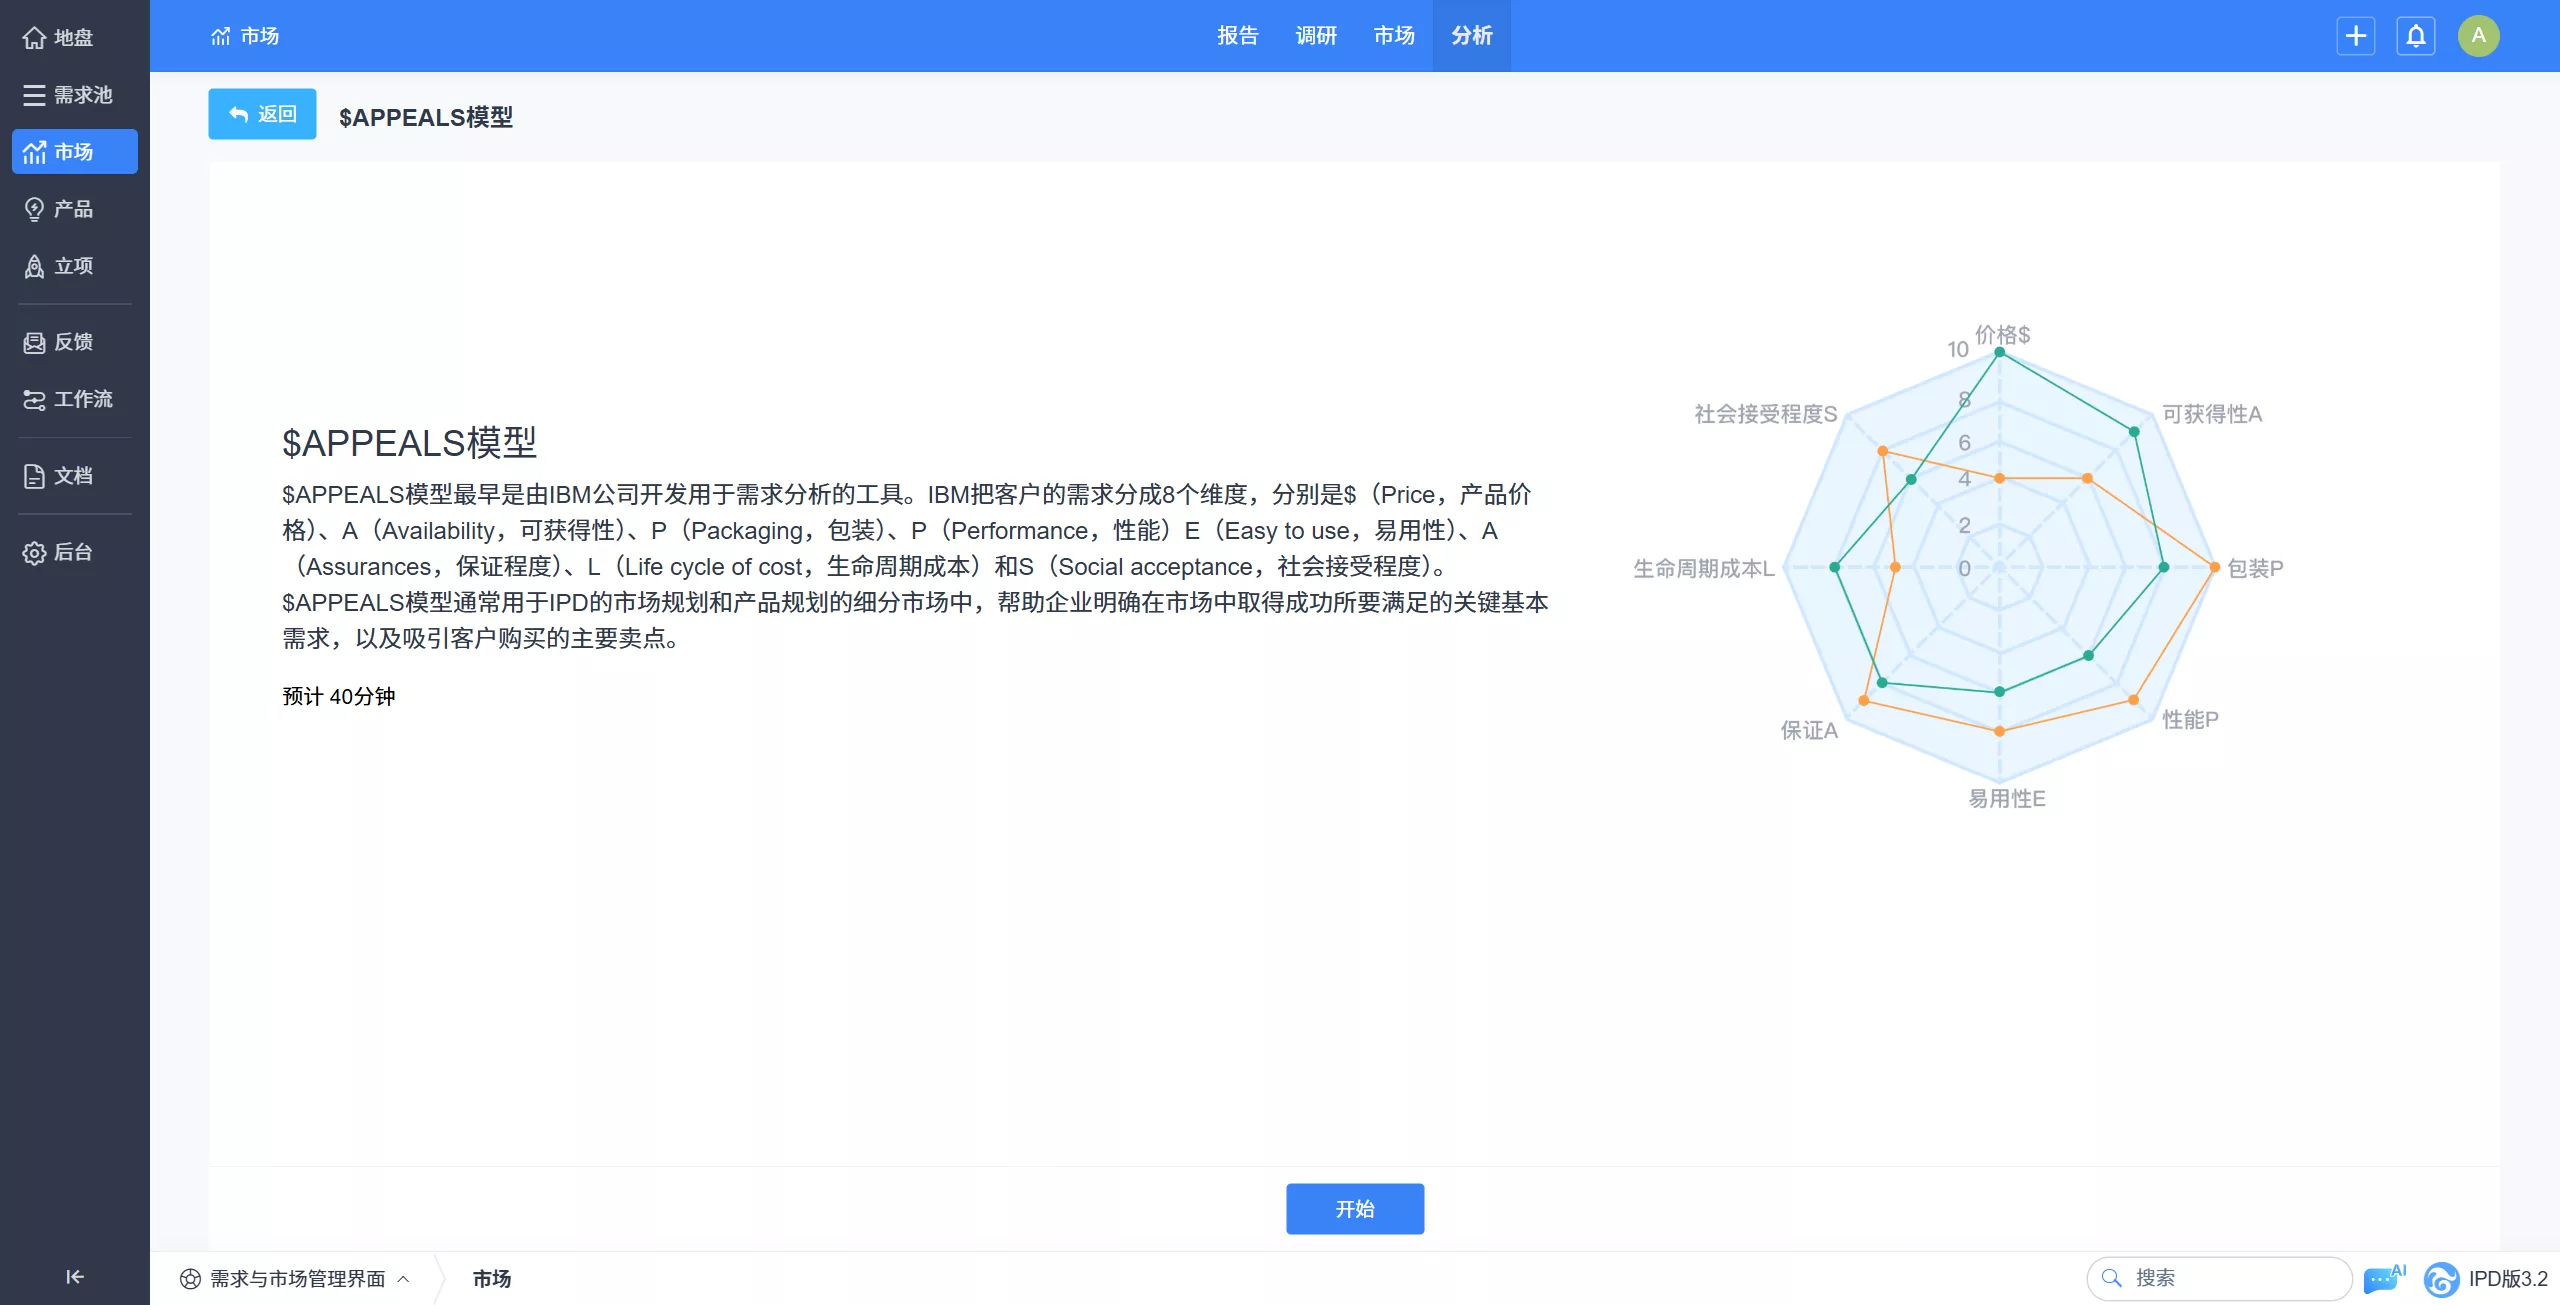Click the IPD版3.2 version text
Viewport: 2560px width, 1305px height.
(2508, 1279)
